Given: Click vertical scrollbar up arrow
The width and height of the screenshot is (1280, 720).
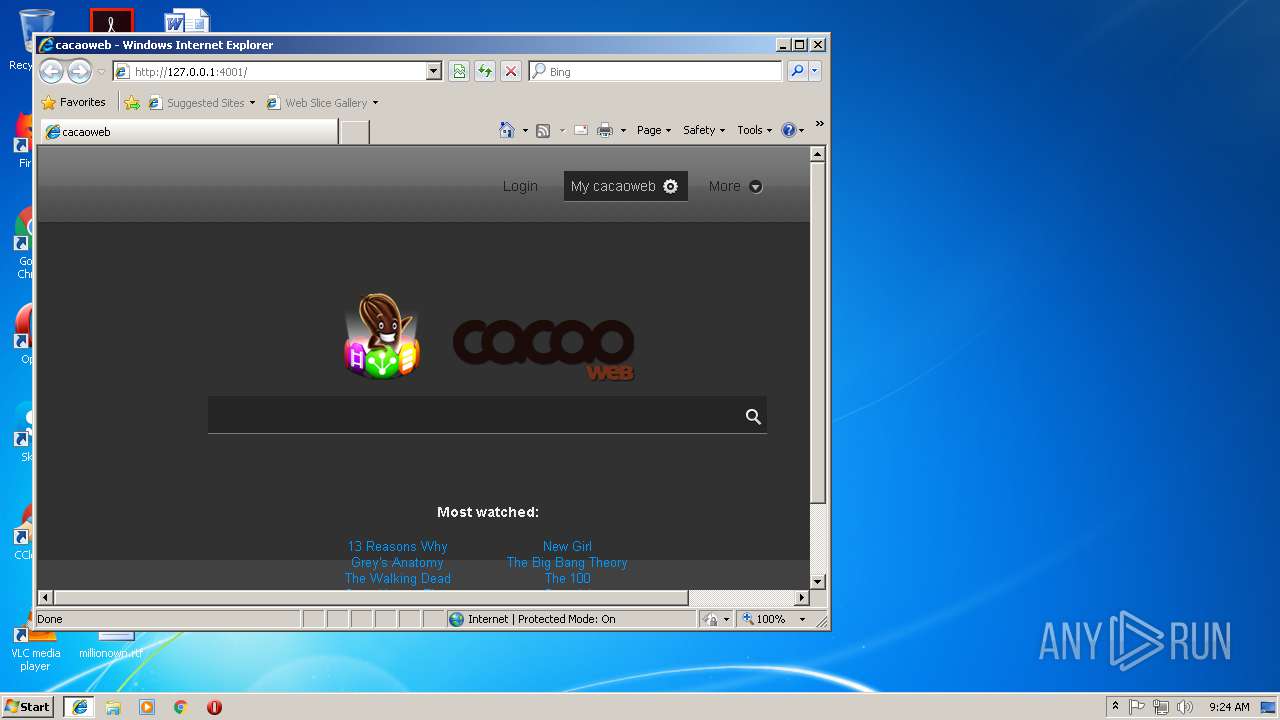Looking at the screenshot, I should click(817, 154).
